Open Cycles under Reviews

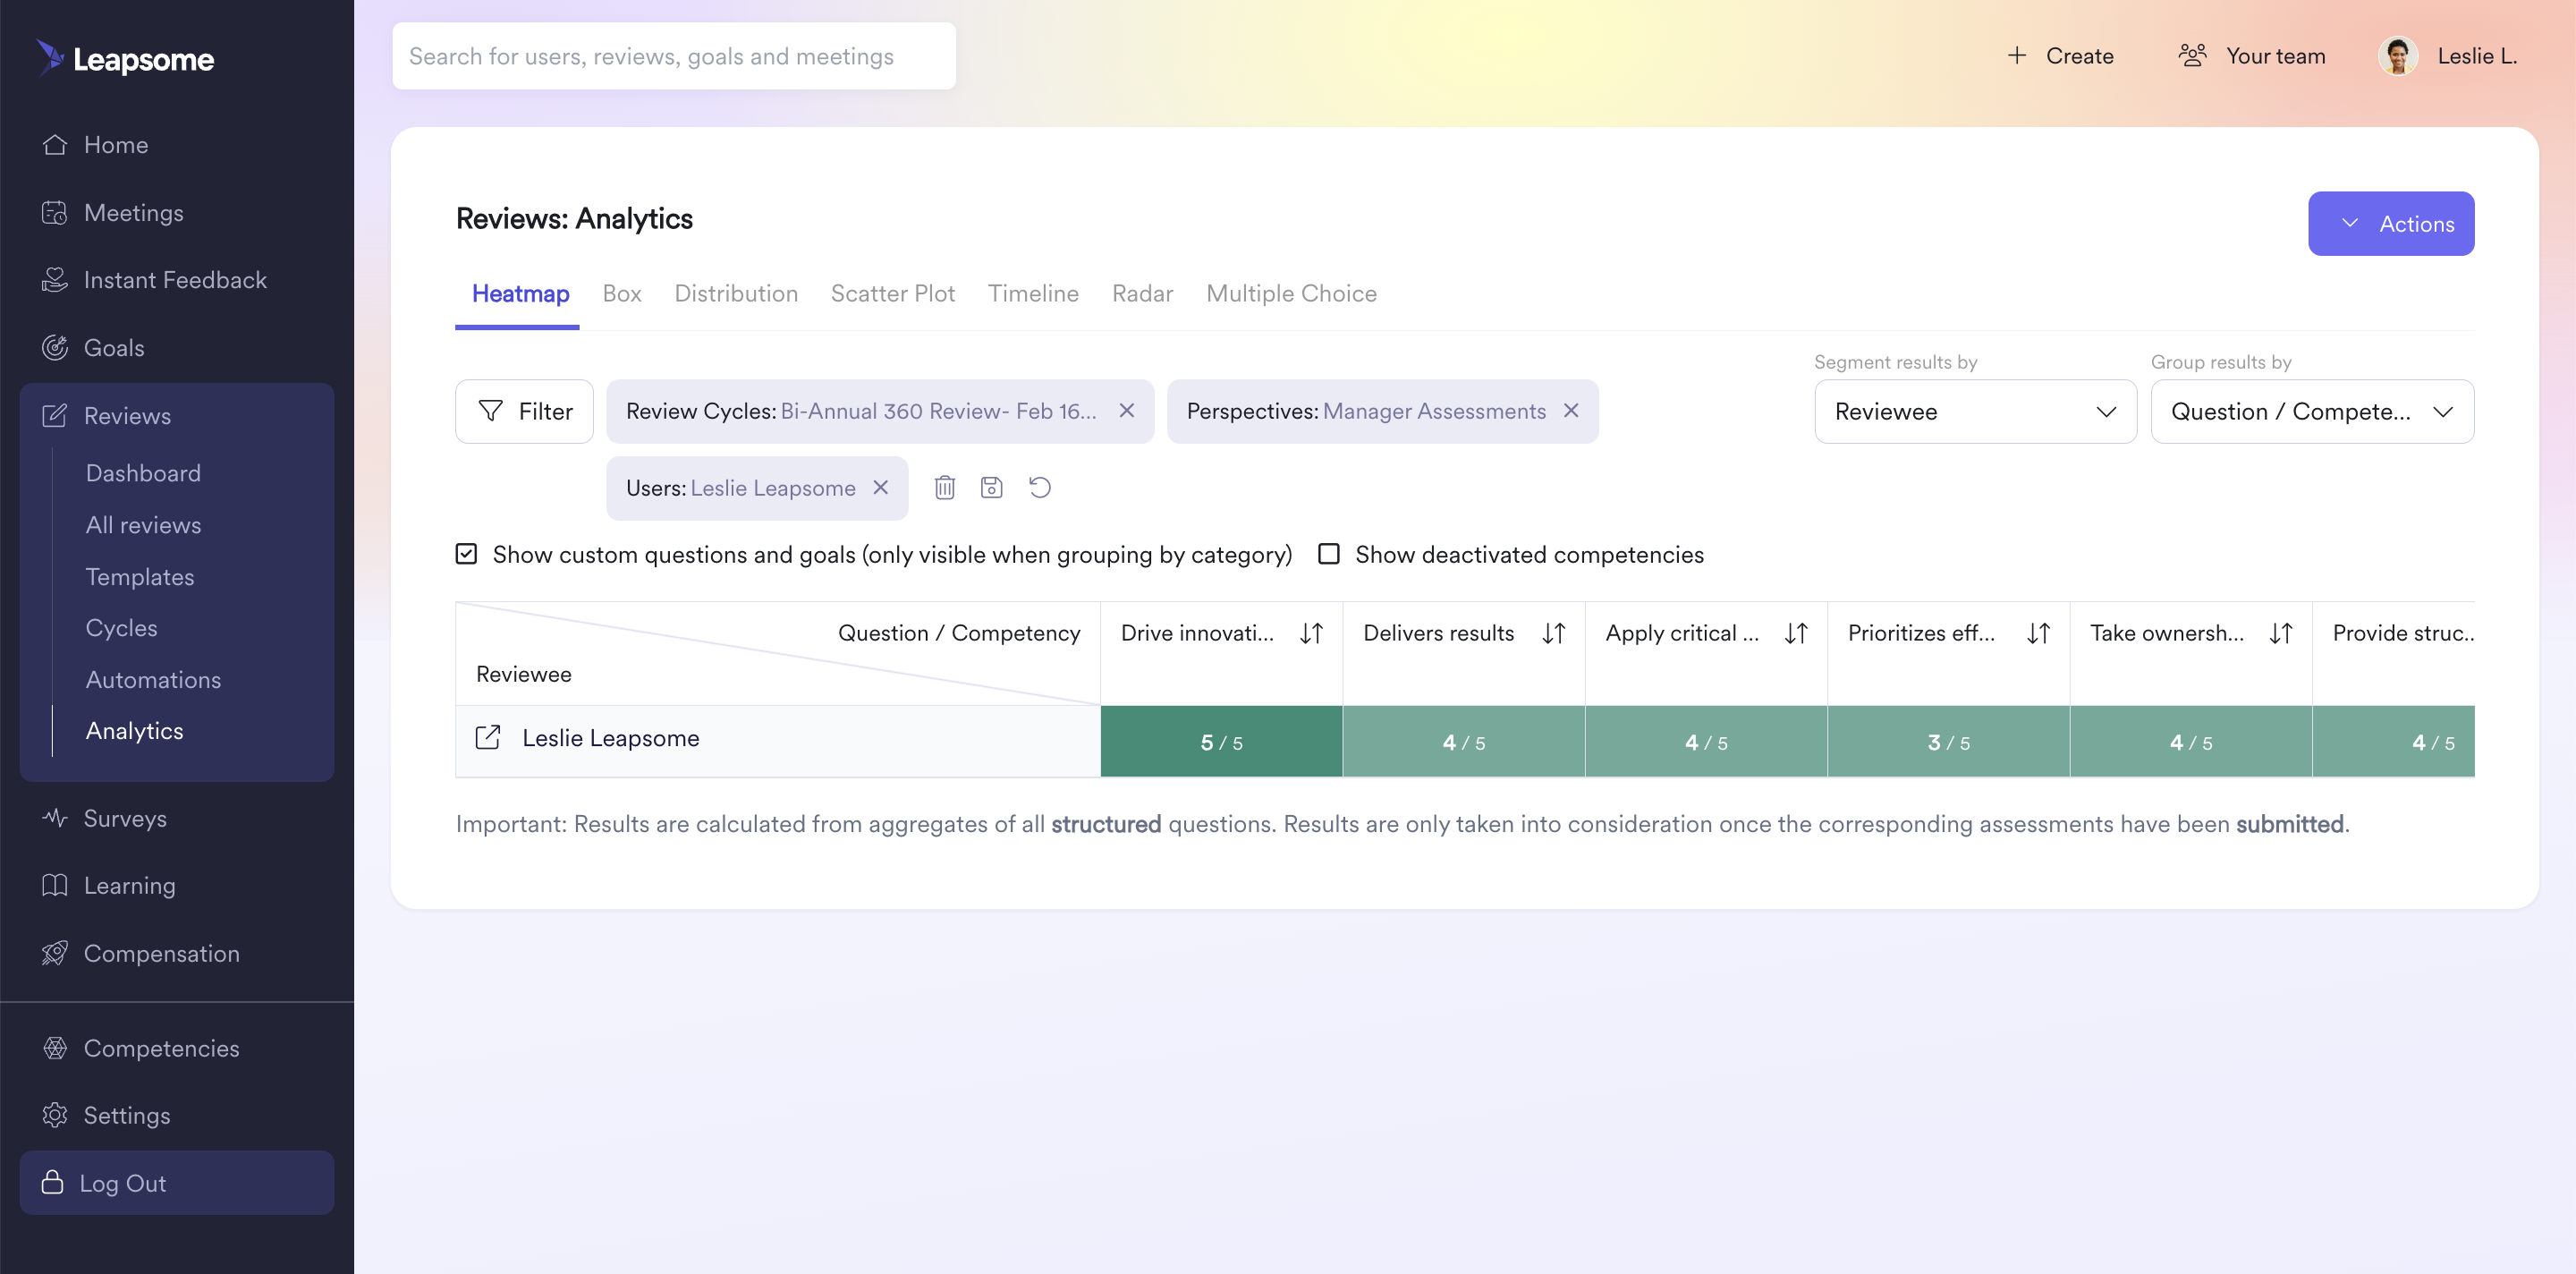(121, 628)
